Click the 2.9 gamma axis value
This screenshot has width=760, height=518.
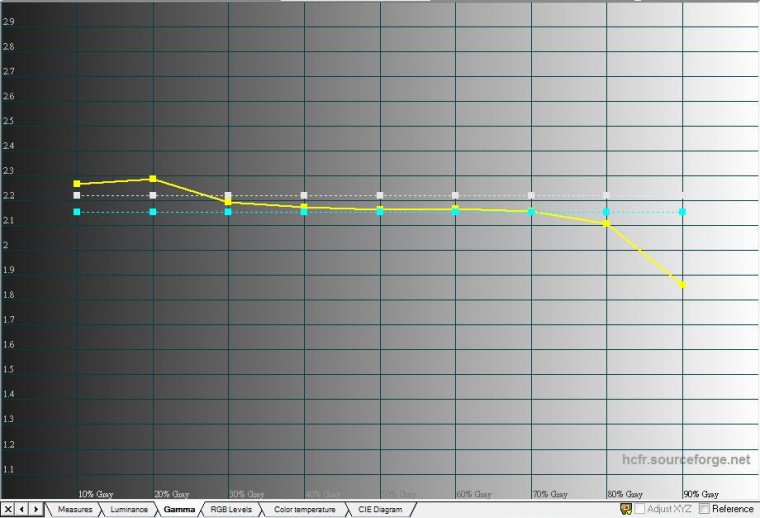pyautogui.click(x=9, y=22)
